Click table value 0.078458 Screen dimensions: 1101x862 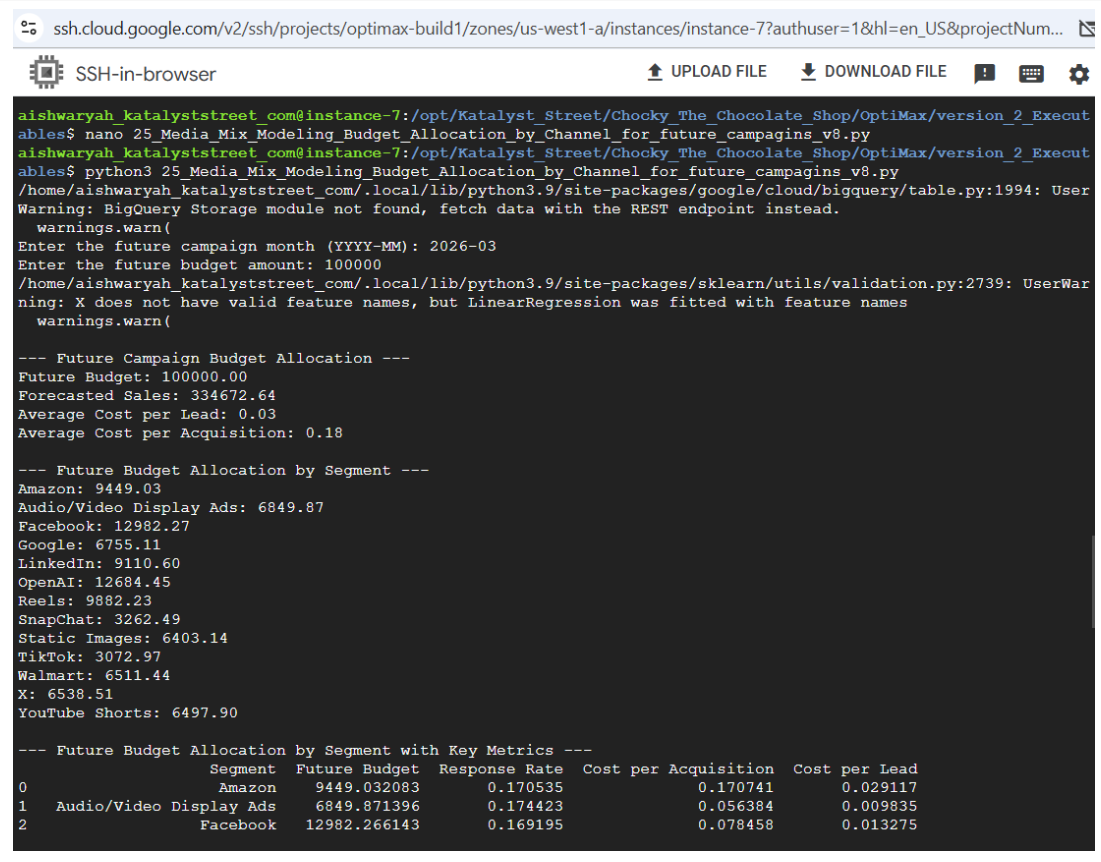tap(736, 825)
